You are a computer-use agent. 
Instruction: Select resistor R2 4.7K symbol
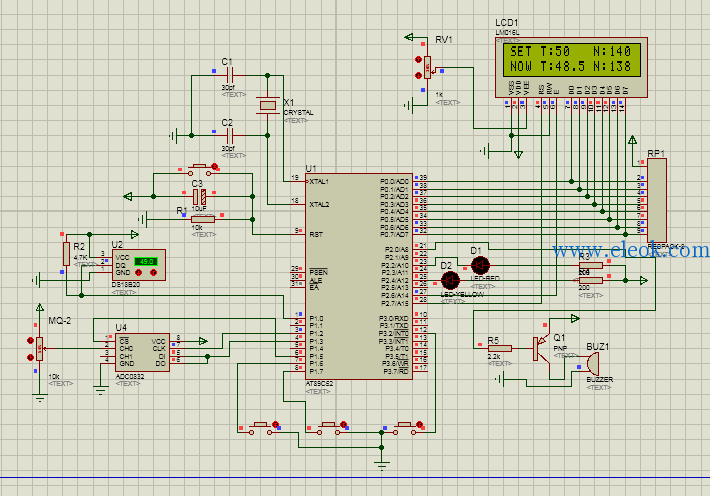point(66,254)
